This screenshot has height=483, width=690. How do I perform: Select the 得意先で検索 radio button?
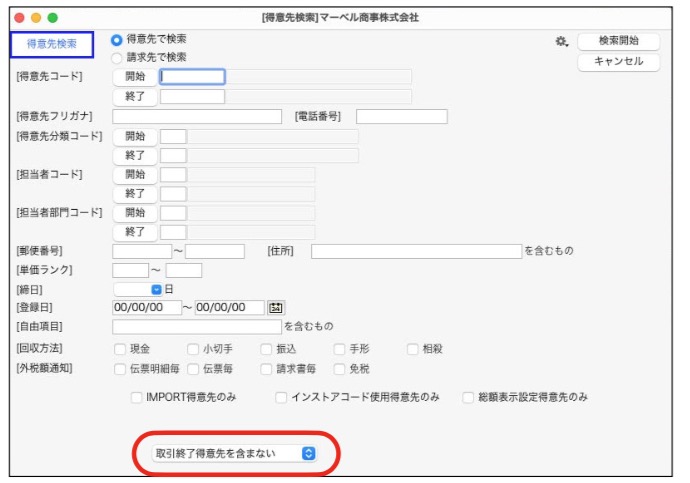[117, 40]
